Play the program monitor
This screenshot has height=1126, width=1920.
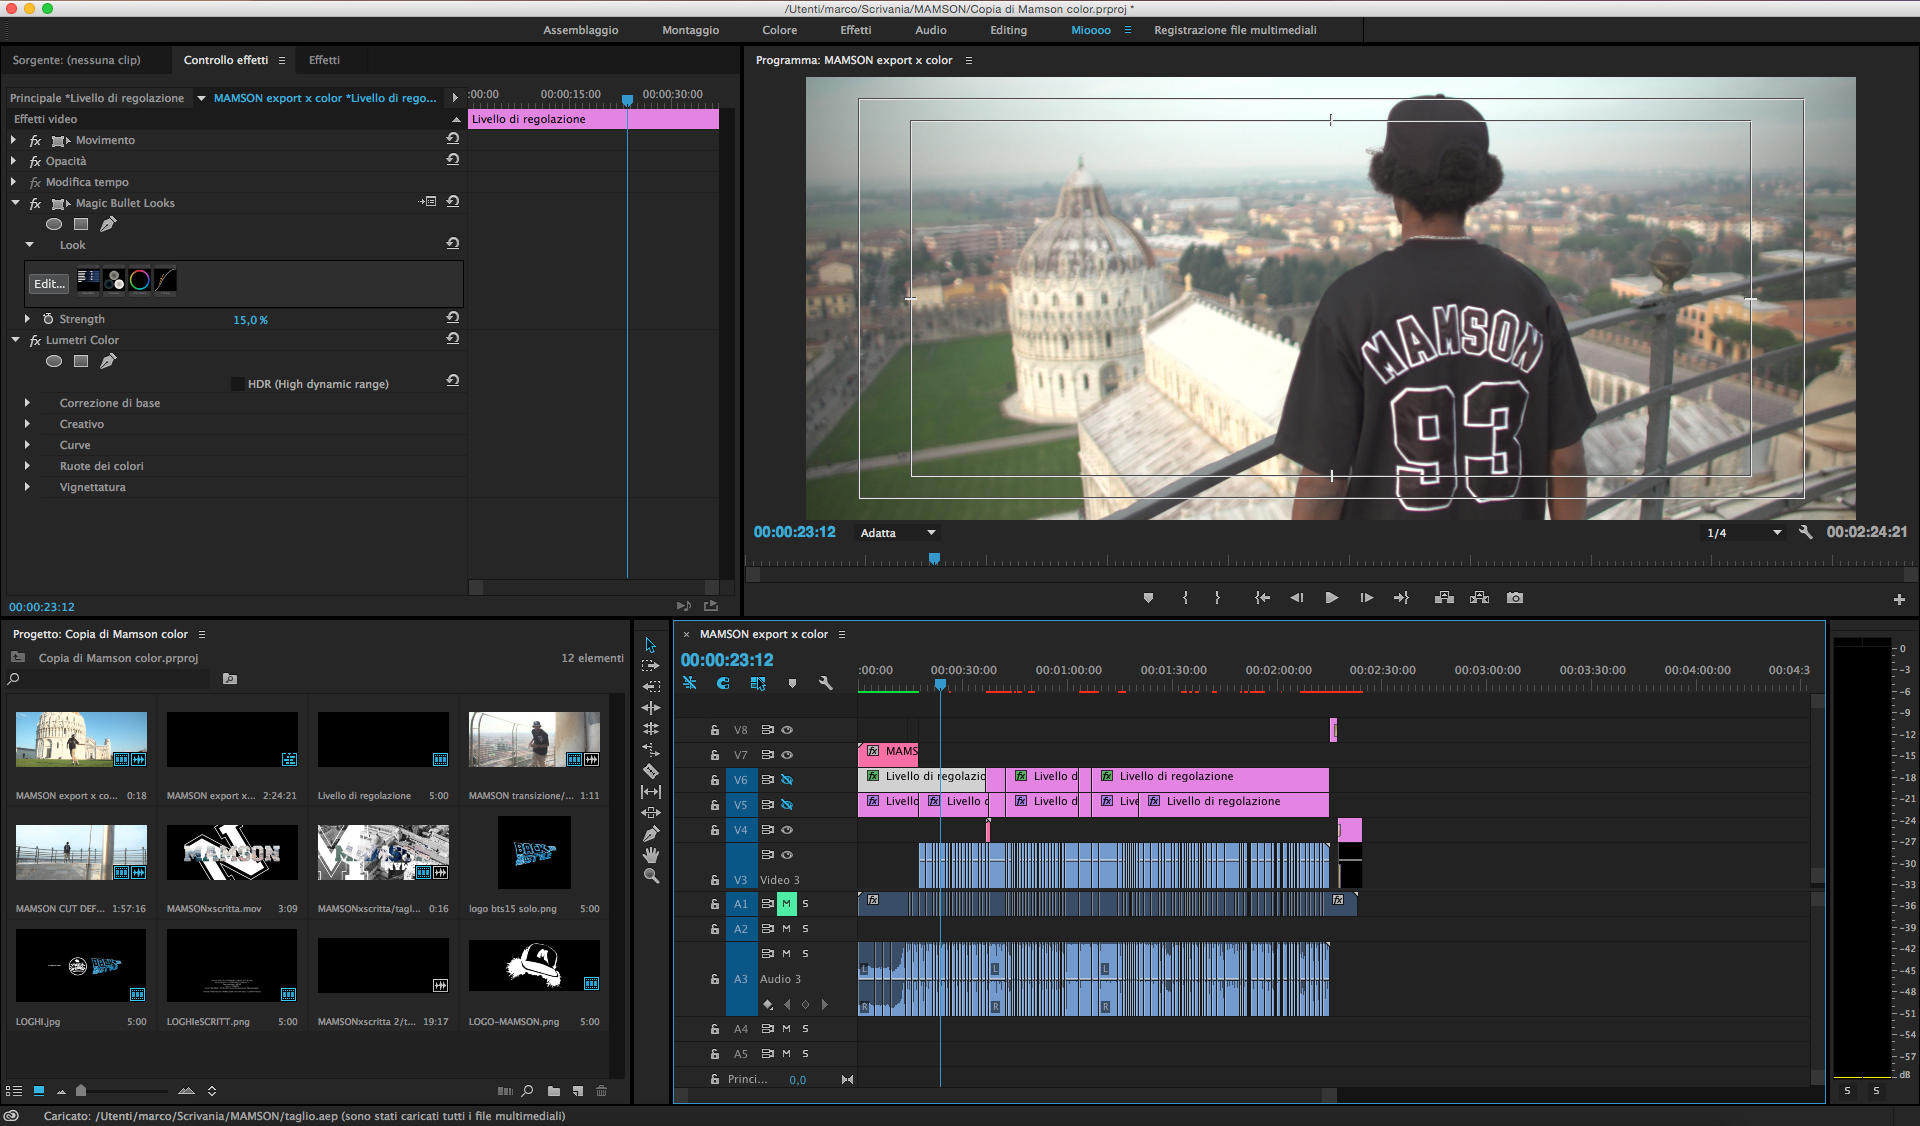[1332, 598]
